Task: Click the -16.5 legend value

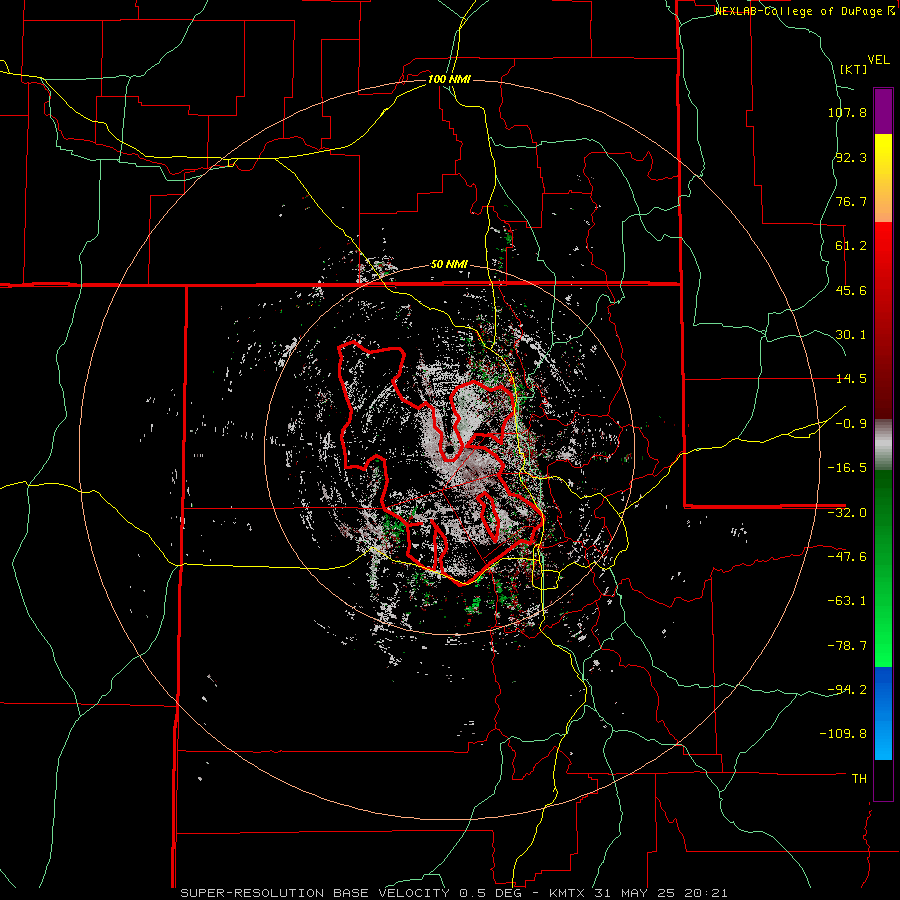Action: (x=847, y=468)
